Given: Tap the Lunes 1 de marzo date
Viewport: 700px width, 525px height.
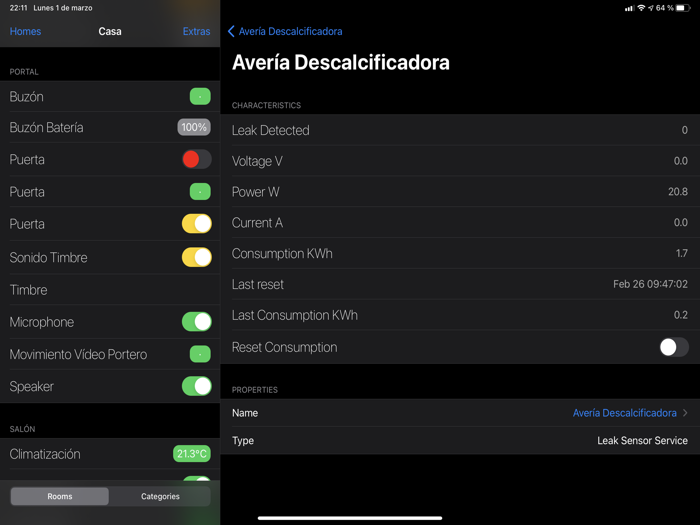Looking at the screenshot, I should (63, 8).
